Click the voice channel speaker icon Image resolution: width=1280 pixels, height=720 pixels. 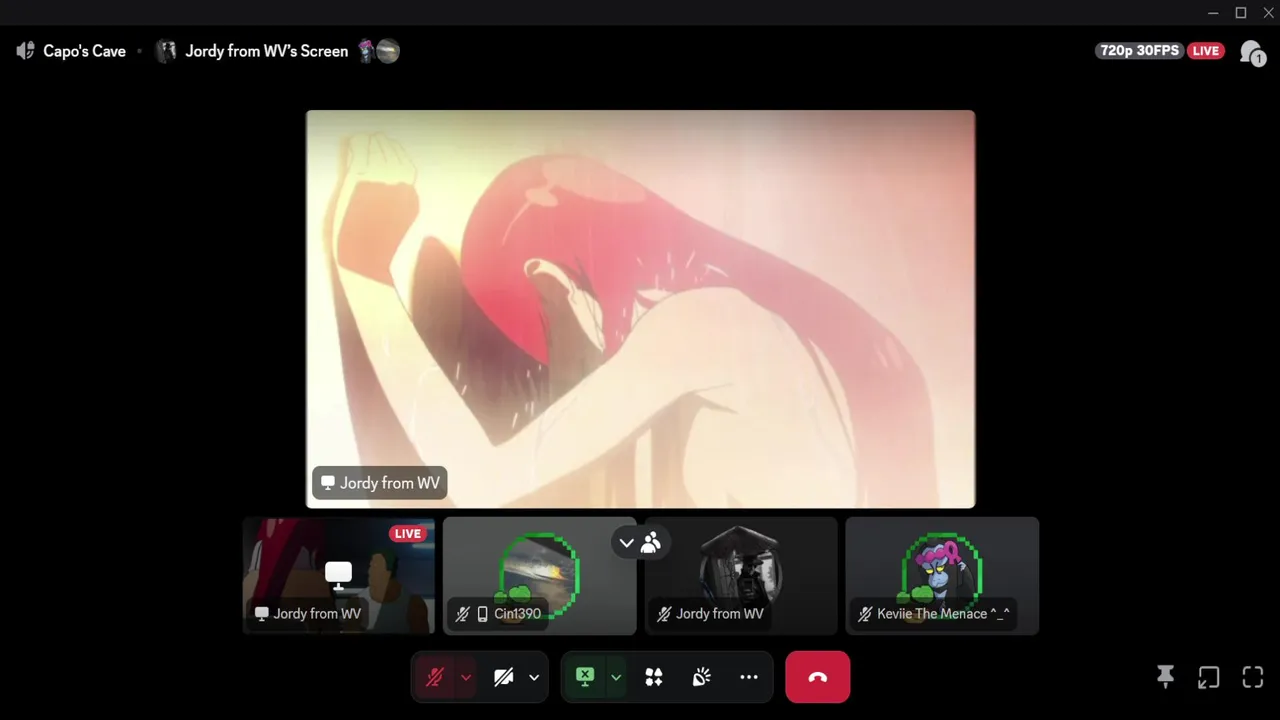point(26,51)
